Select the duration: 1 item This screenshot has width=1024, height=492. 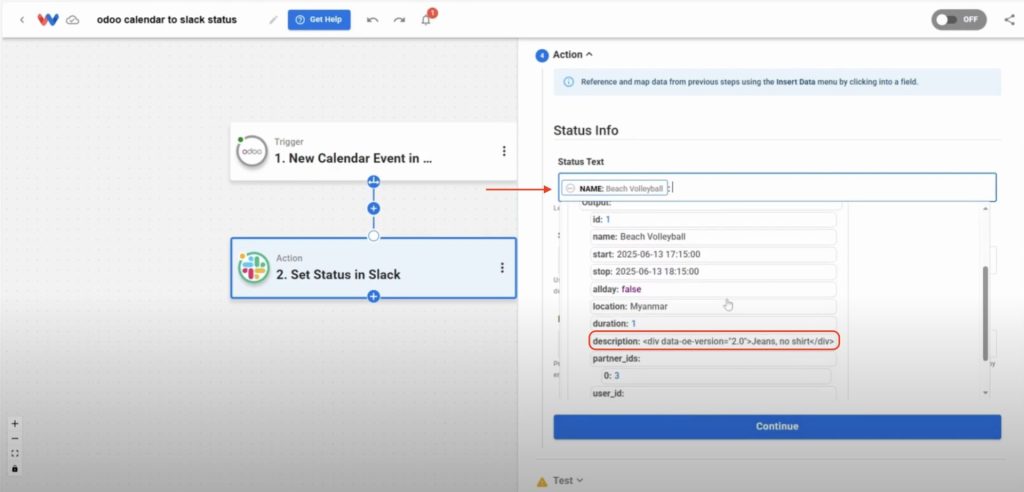(x=713, y=324)
